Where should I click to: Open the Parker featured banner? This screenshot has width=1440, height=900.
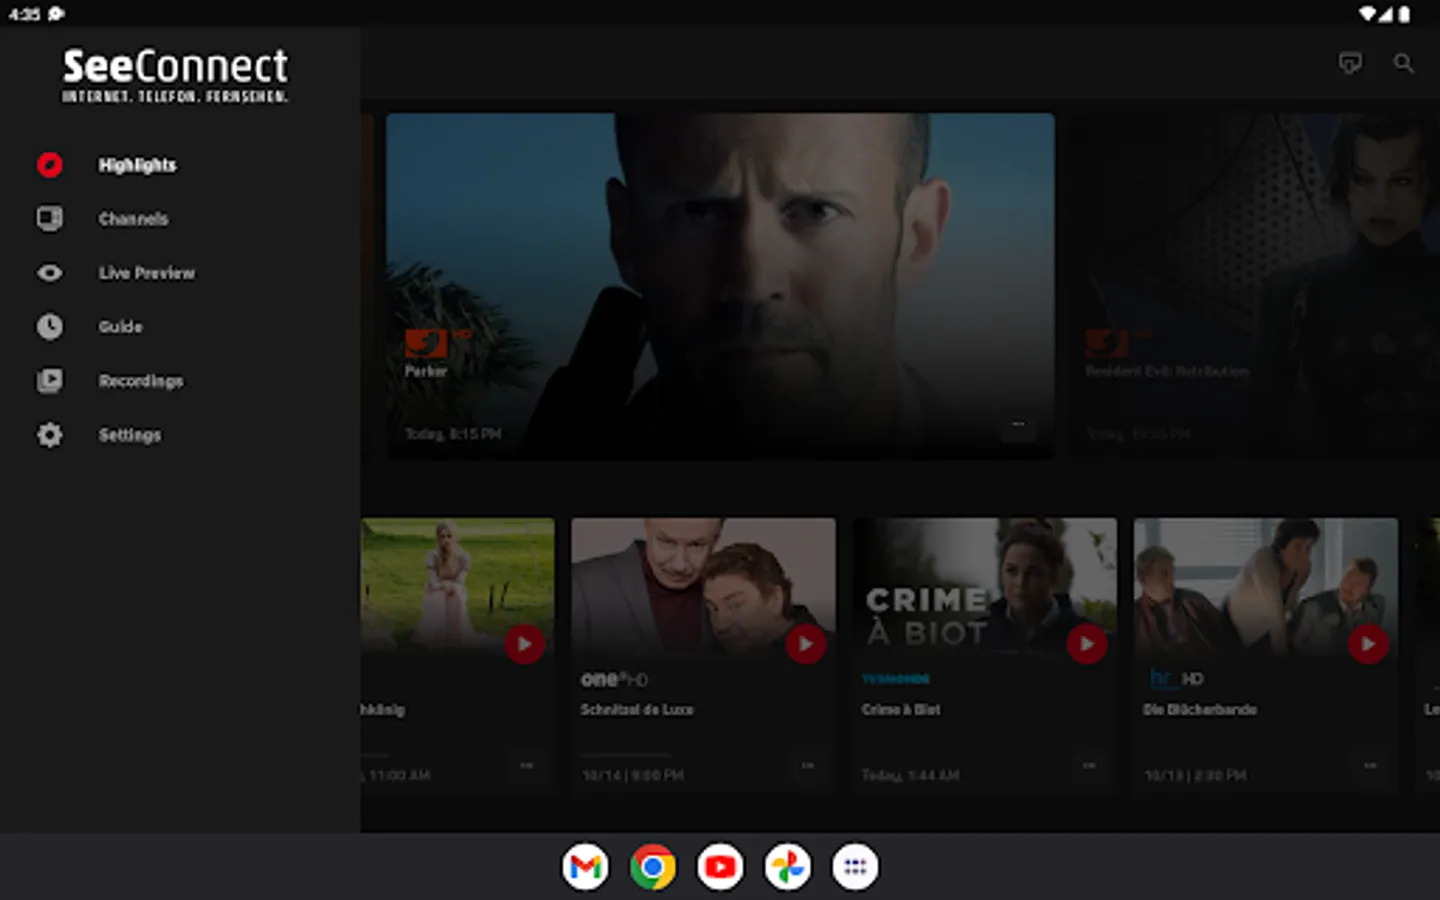[720, 286]
